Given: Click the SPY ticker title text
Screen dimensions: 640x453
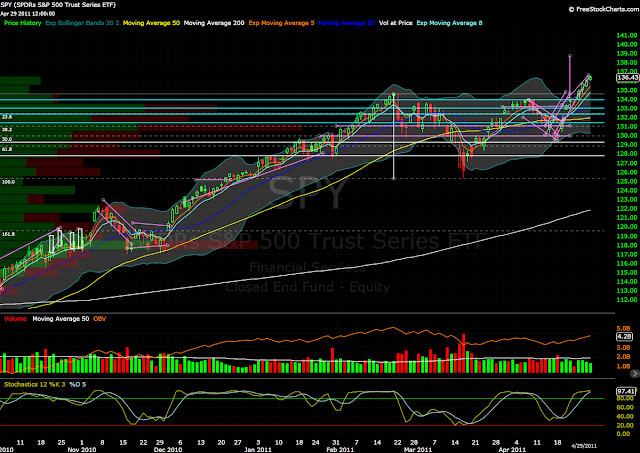Looking at the screenshot, I should tap(58, 5).
